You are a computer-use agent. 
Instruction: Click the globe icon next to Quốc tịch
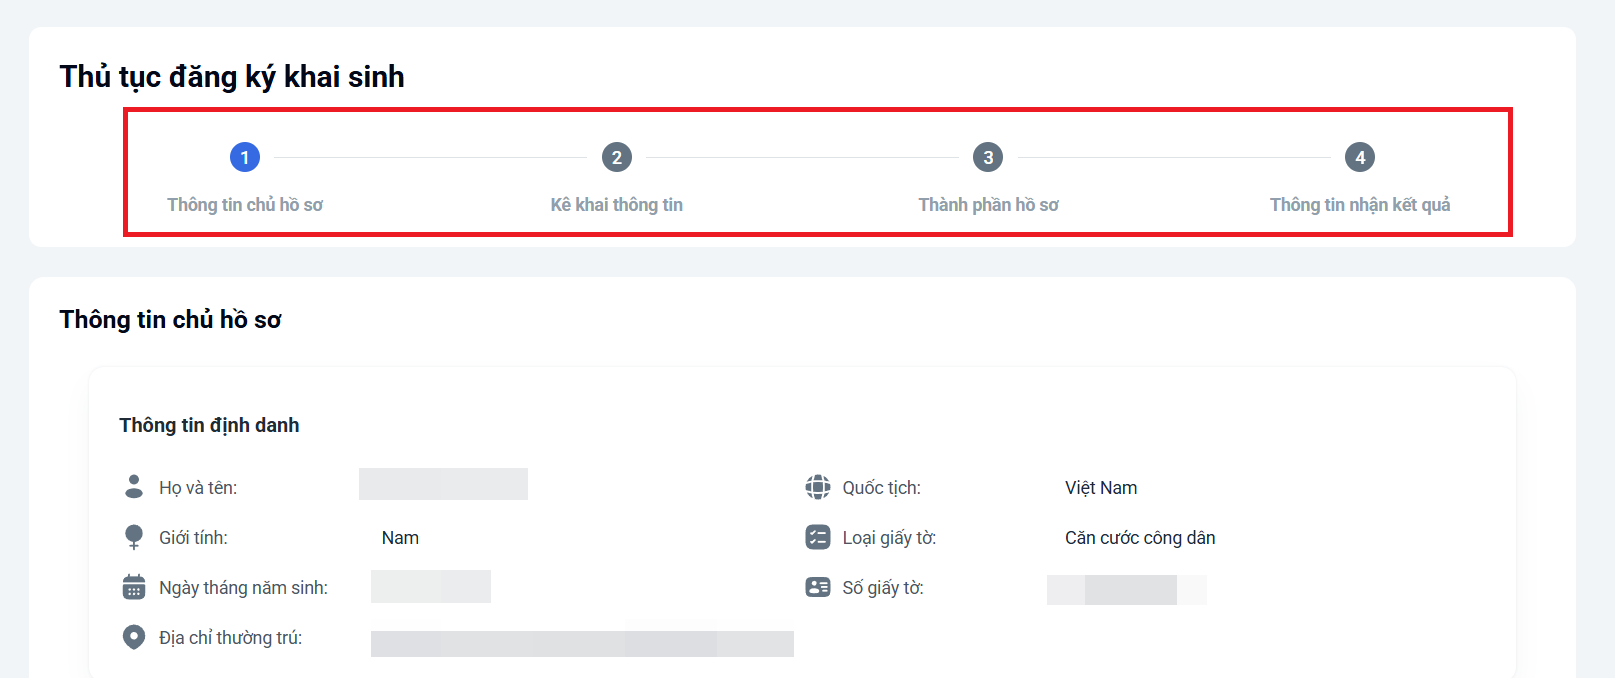(818, 486)
